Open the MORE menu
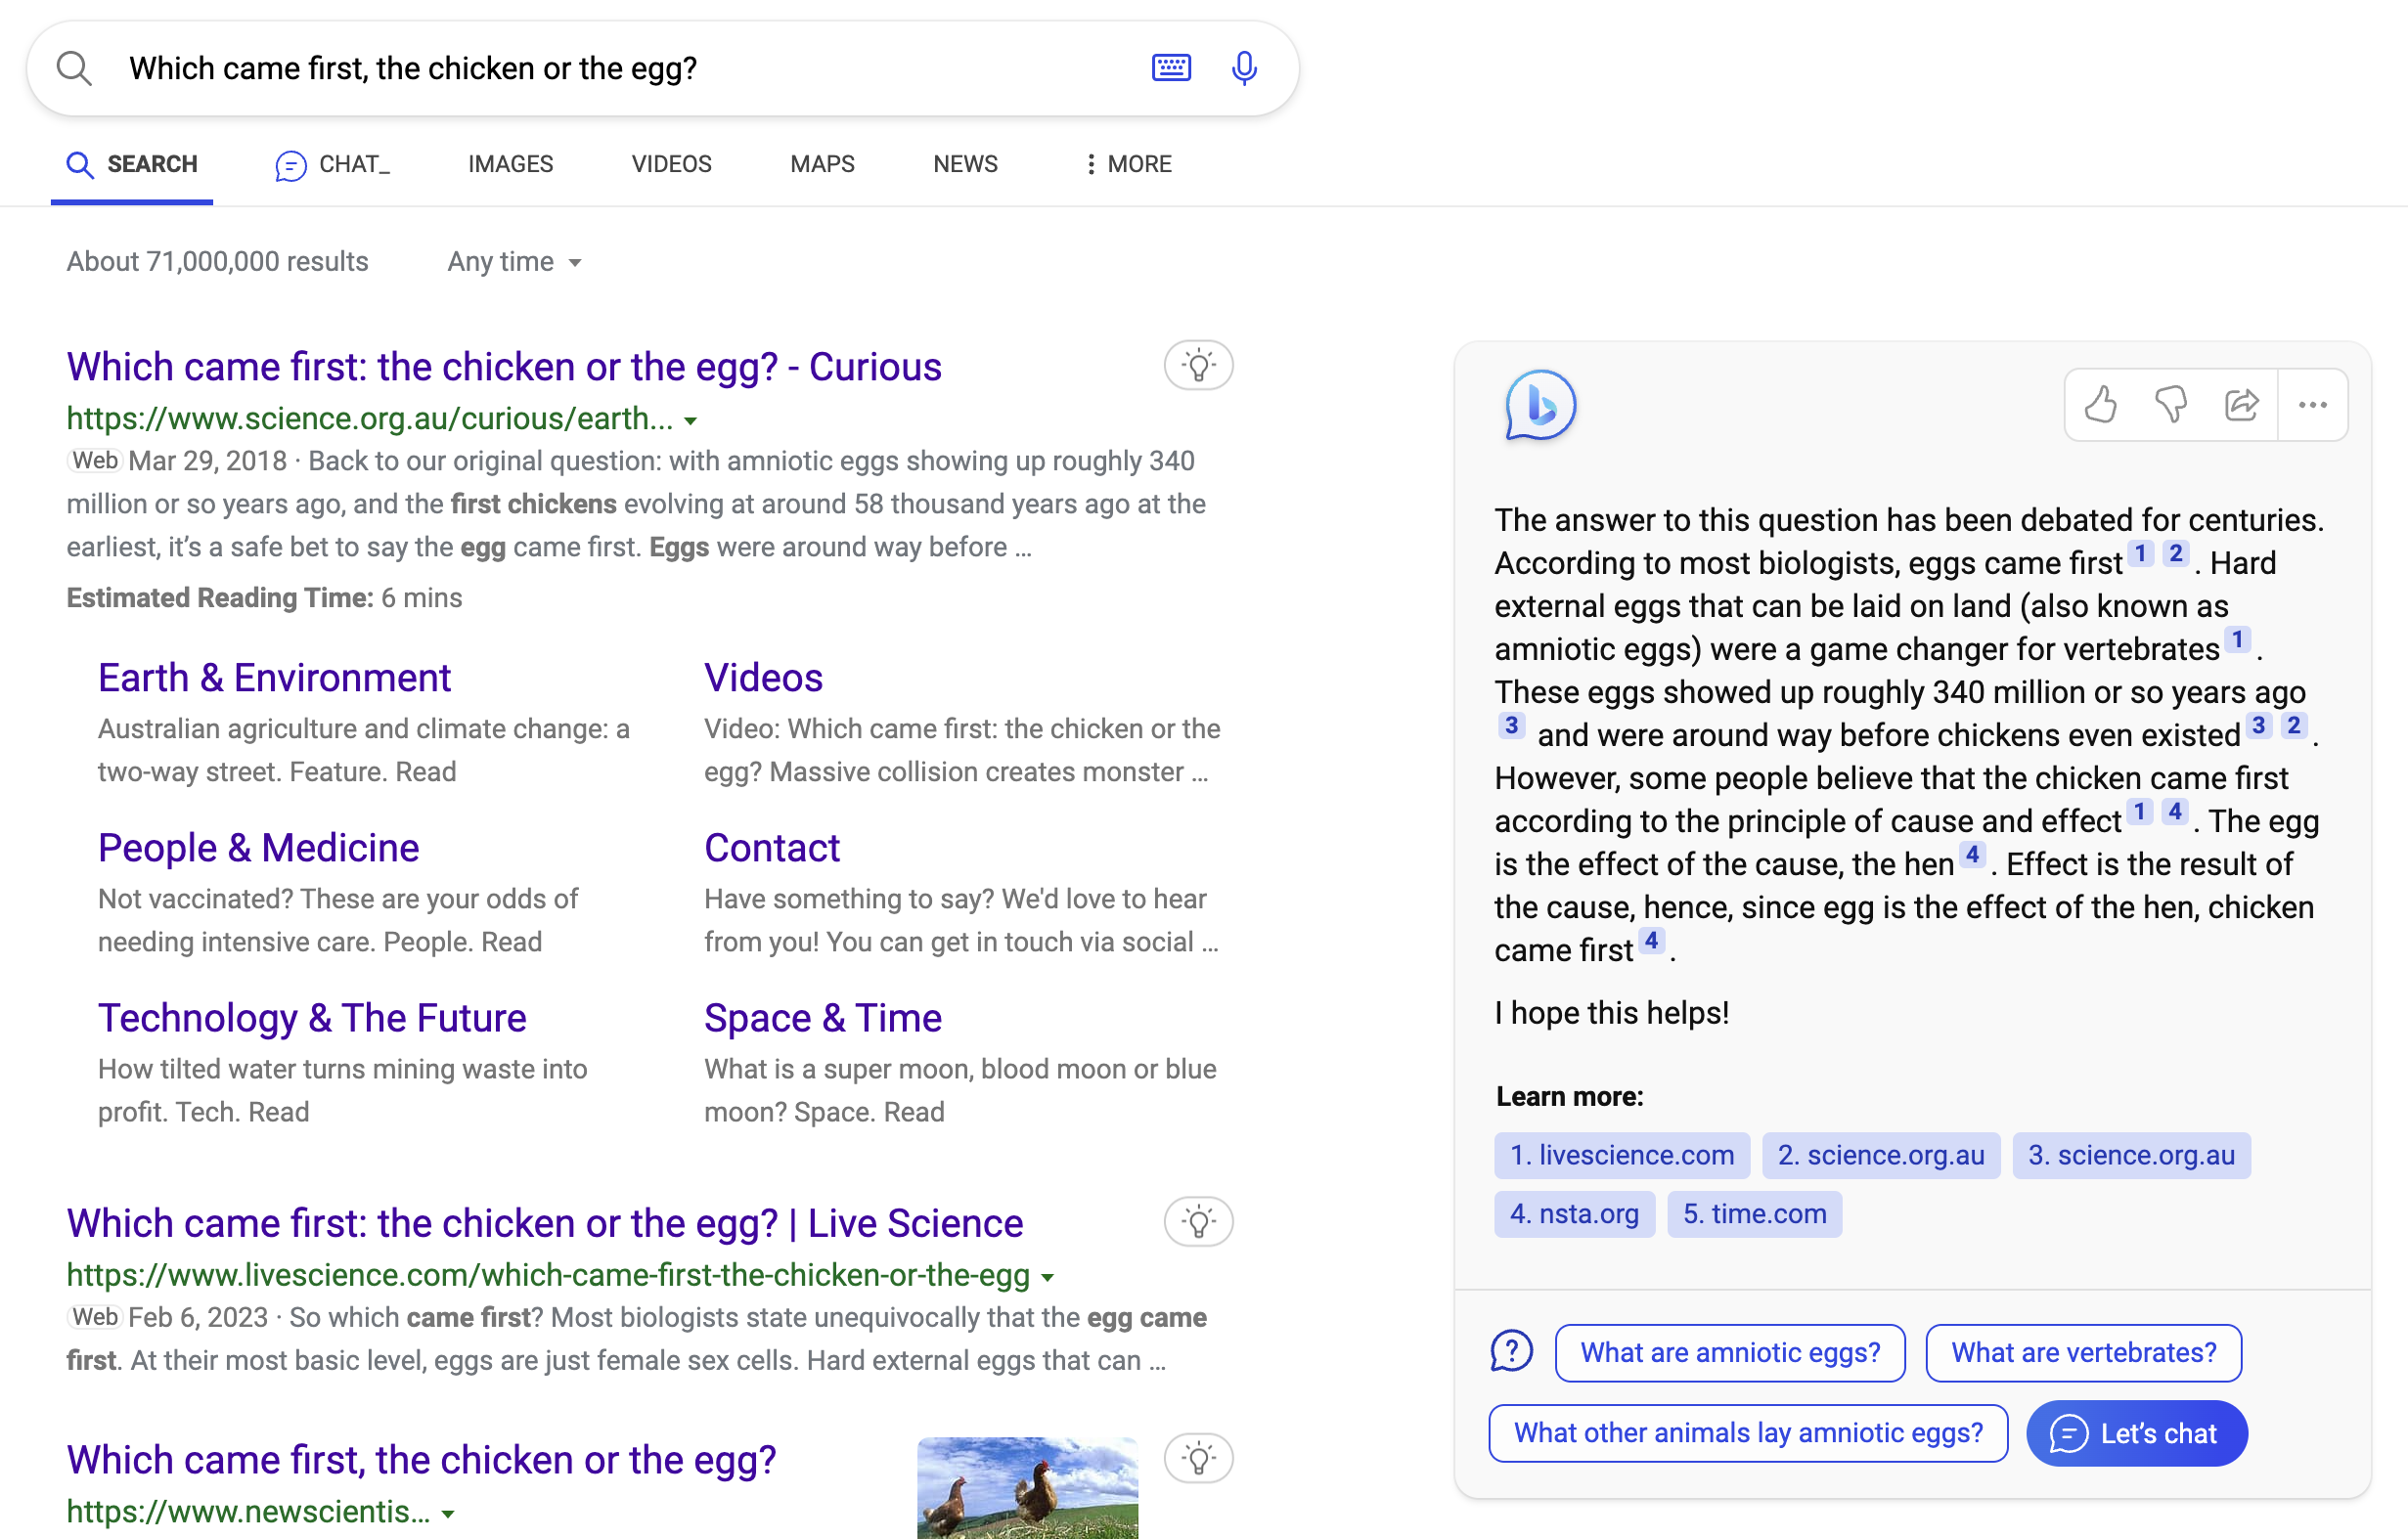 pos(1128,164)
